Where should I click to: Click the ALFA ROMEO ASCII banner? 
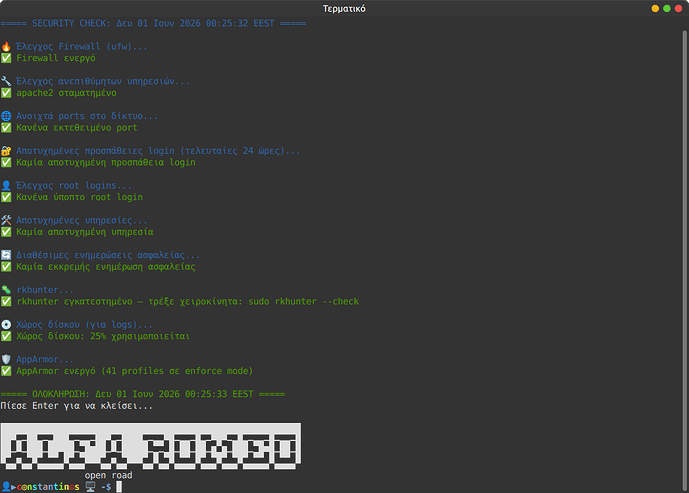point(151,446)
